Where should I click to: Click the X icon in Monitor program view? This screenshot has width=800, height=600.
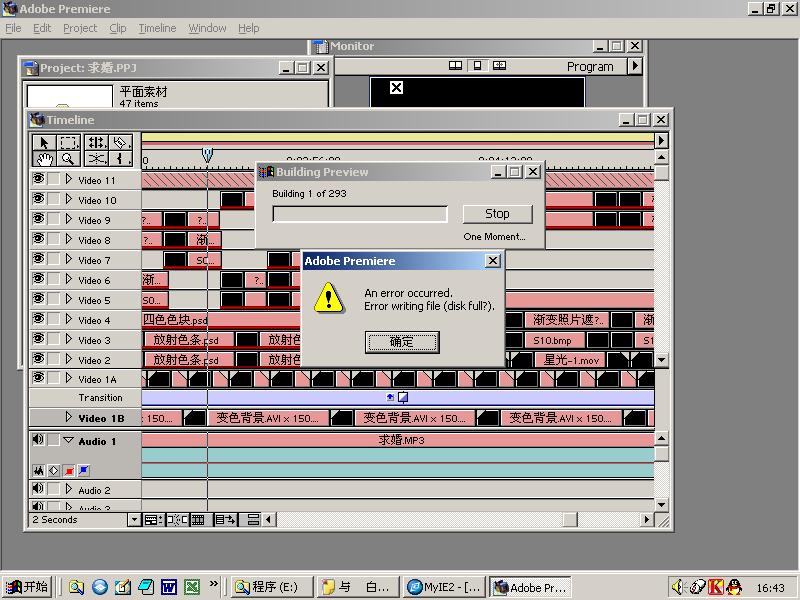(396, 87)
